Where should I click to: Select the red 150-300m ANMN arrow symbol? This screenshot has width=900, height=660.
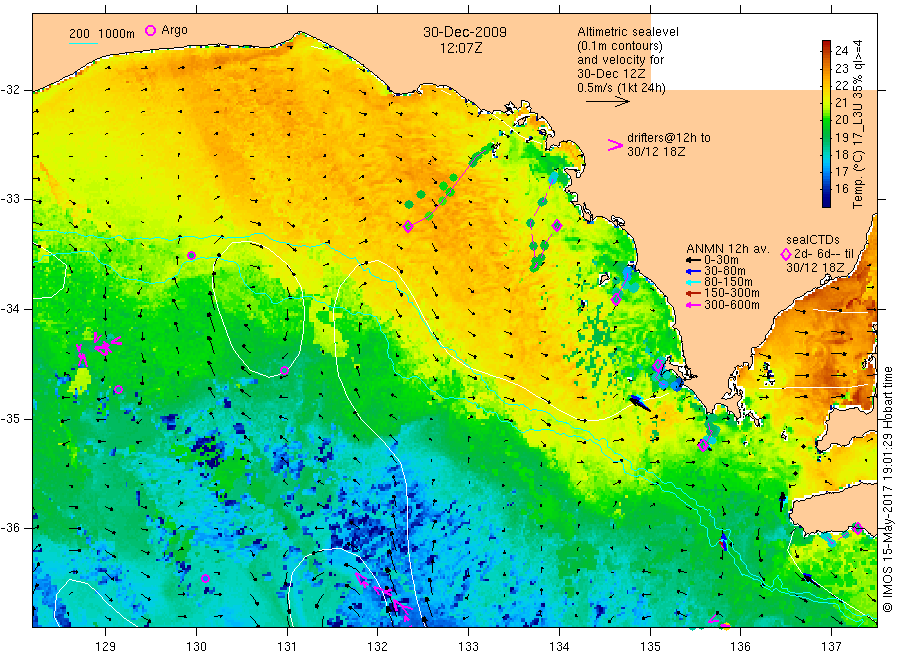click(x=693, y=293)
